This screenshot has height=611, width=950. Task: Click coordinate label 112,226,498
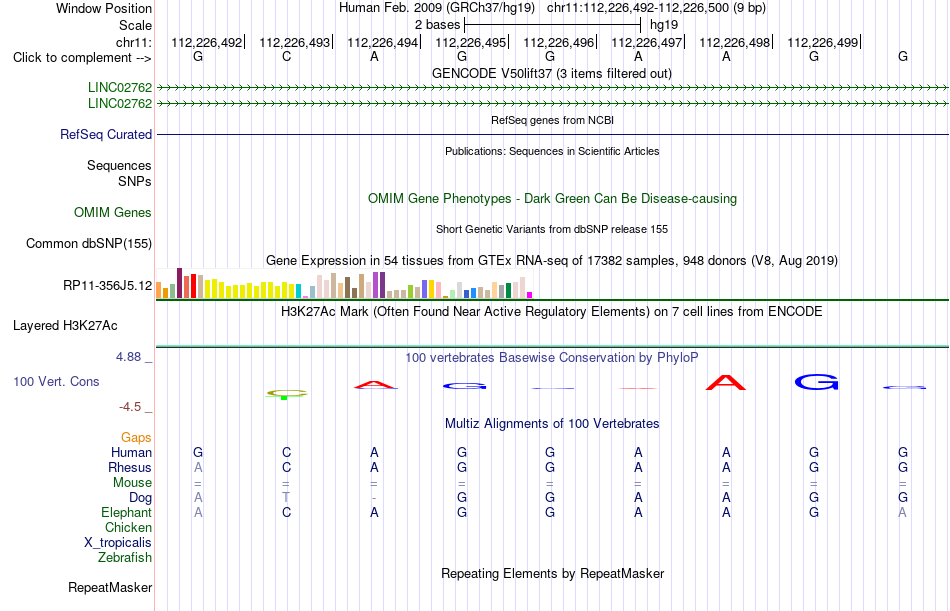[x=734, y=42]
